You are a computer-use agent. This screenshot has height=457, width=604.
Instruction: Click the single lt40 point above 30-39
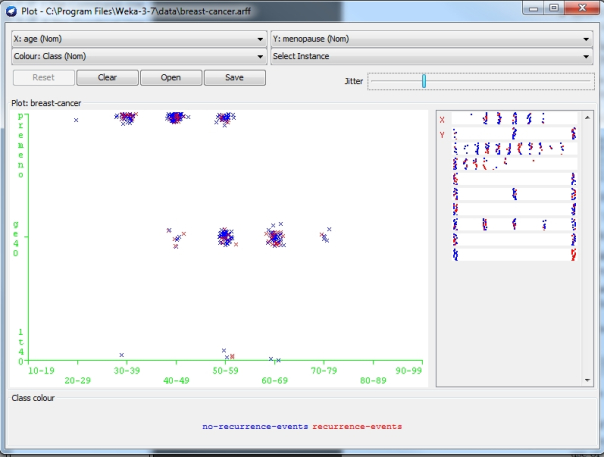(122, 355)
